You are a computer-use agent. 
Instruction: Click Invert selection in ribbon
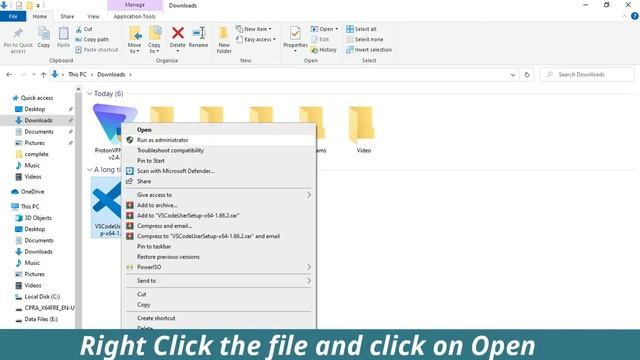(369, 49)
